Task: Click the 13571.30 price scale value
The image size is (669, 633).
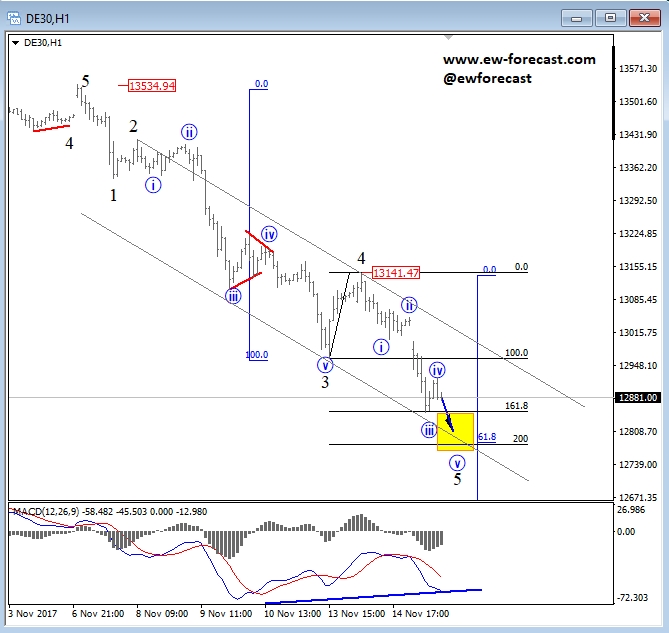Action: 638,69
